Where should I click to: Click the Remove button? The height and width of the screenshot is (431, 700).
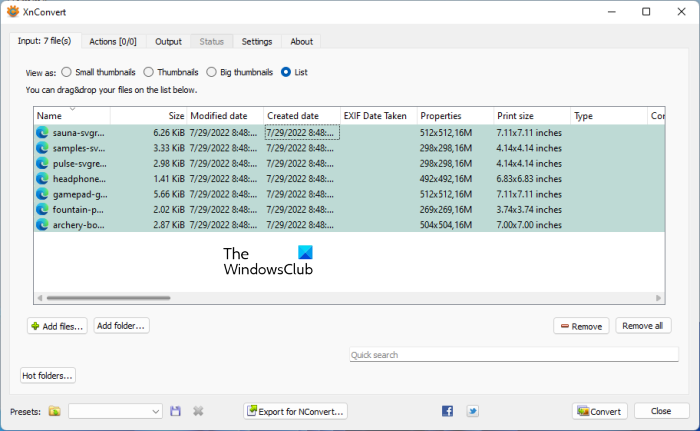(581, 326)
